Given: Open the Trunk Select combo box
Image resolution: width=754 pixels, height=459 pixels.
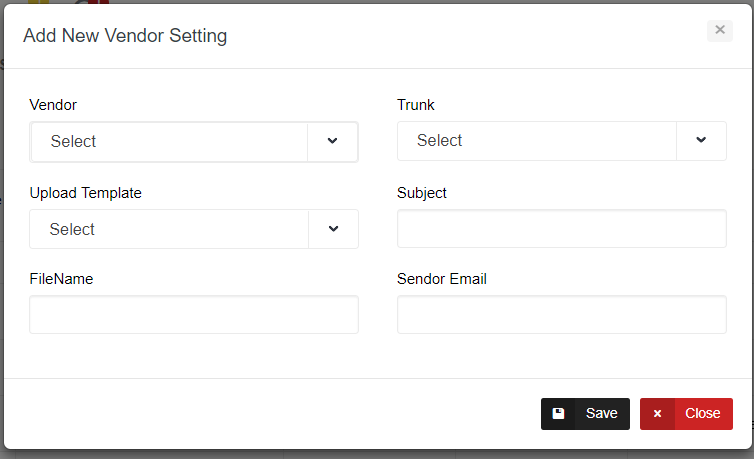Looking at the screenshot, I should pyautogui.click(x=536, y=141).
